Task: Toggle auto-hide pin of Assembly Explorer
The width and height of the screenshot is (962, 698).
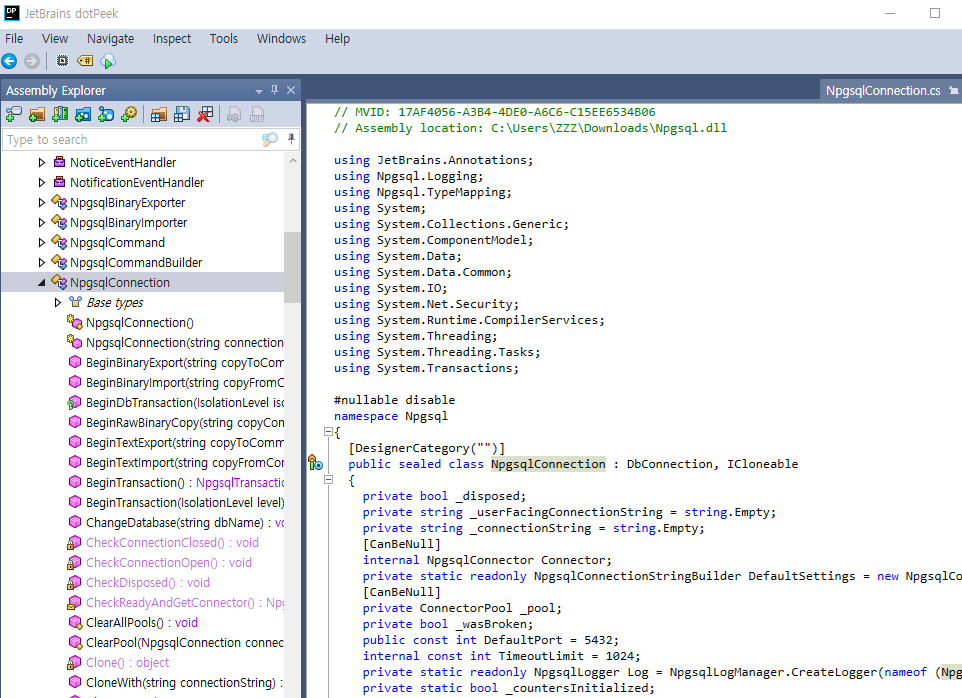Action: [274, 90]
